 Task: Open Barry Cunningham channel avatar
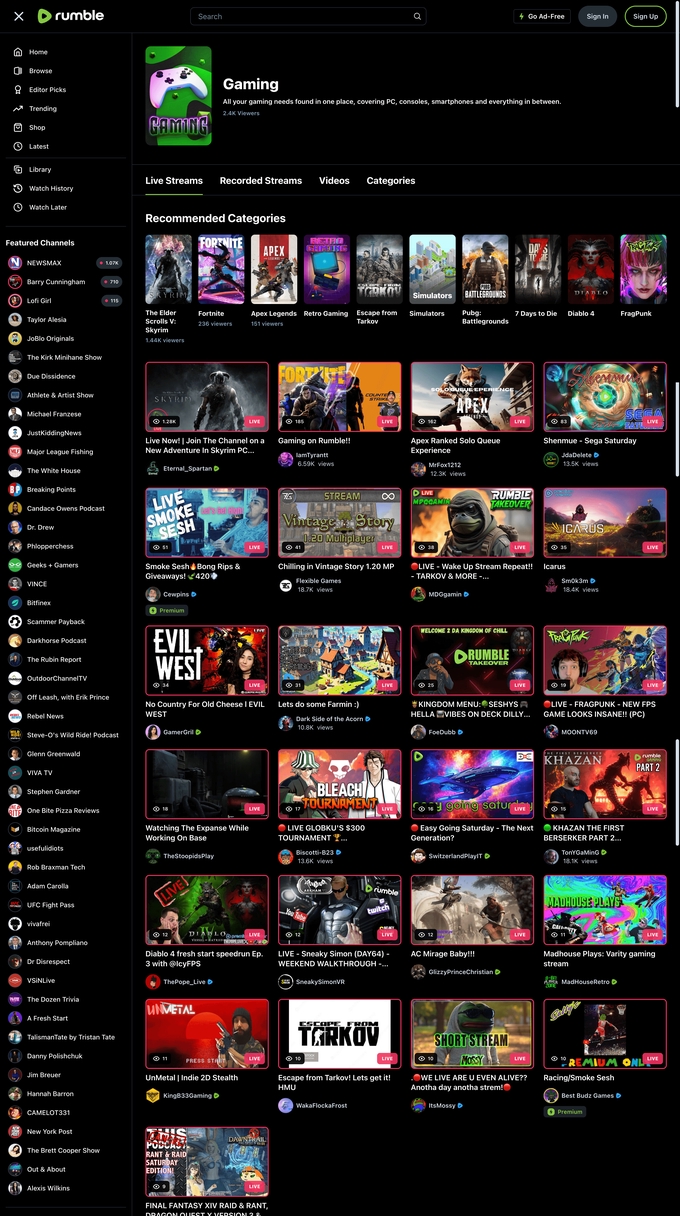15,282
